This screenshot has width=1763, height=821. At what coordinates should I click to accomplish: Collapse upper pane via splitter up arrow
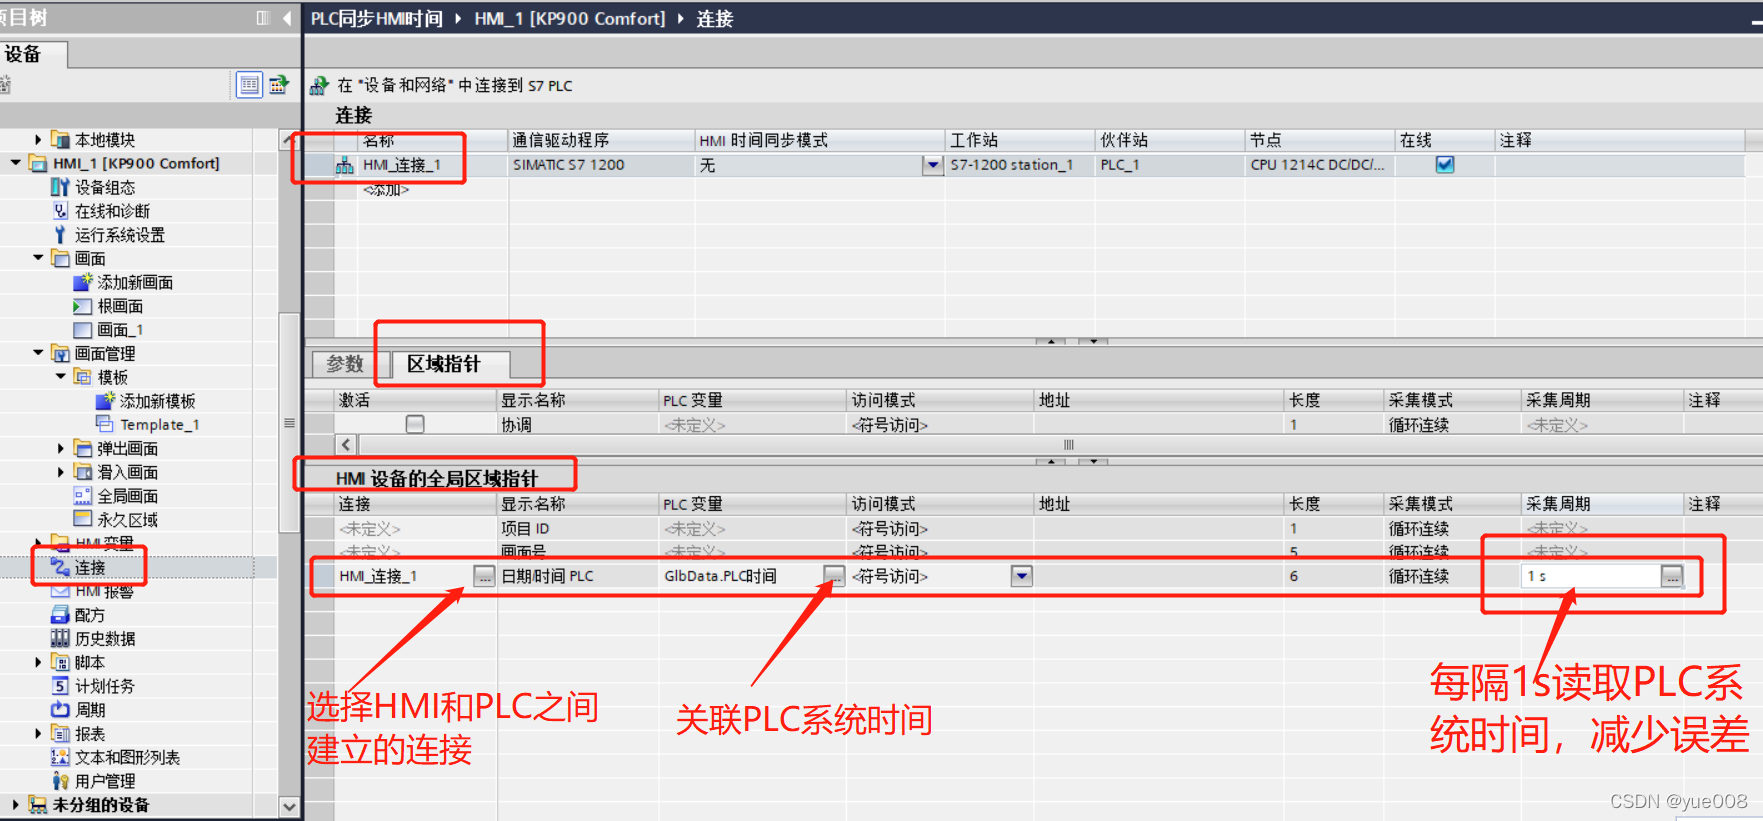(1050, 341)
